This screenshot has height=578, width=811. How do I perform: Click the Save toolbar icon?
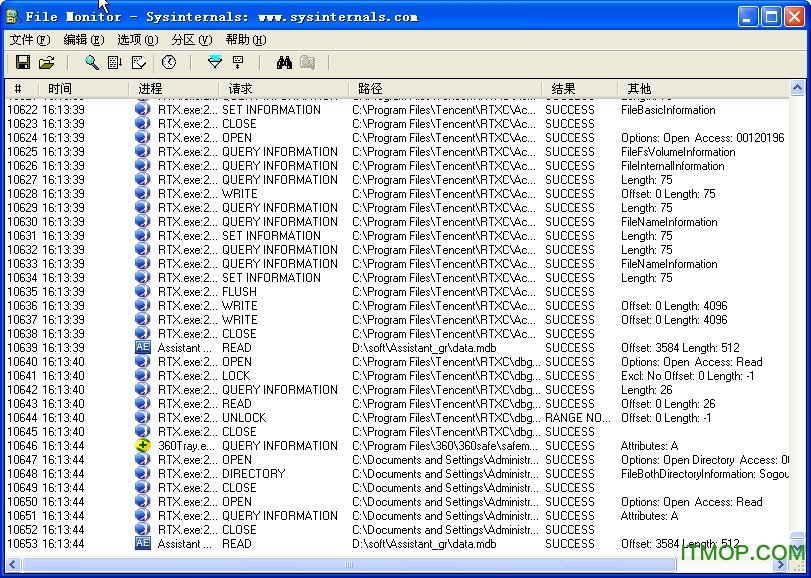[x=22, y=62]
